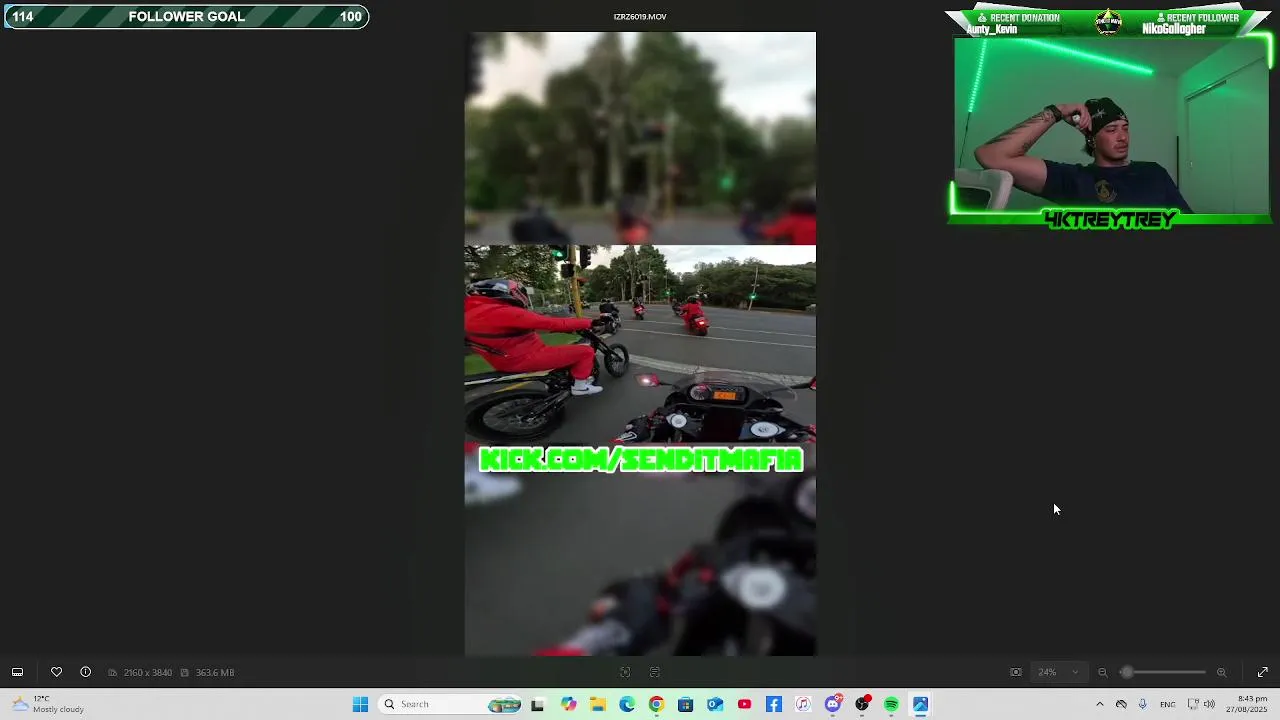Click the taskbar Search box

[451, 704]
